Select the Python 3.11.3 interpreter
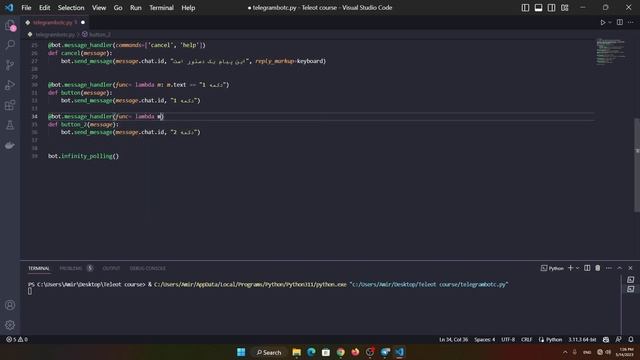This screenshot has height=360, width=640. [x=582, y=340]
